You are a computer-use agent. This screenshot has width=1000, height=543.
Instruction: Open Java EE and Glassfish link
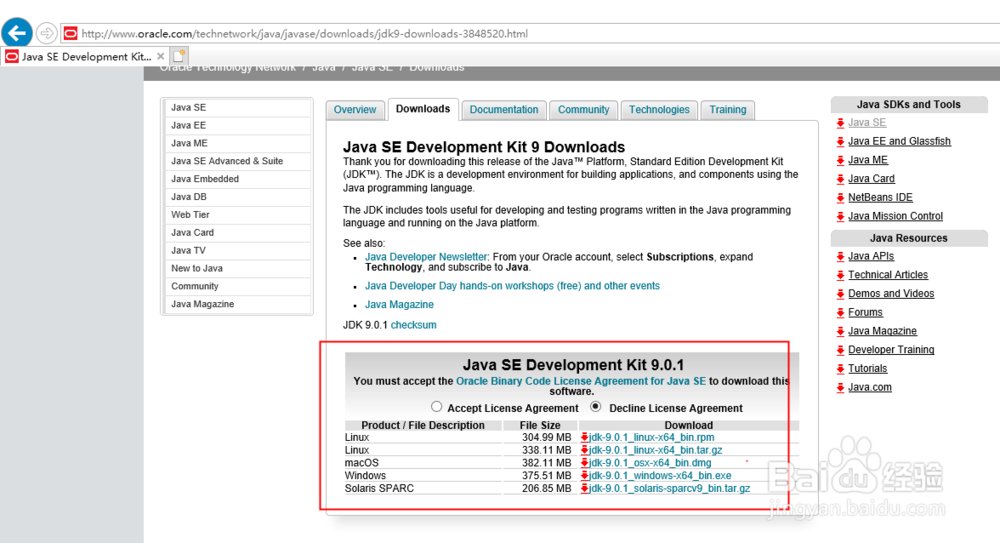coord(899,141)
